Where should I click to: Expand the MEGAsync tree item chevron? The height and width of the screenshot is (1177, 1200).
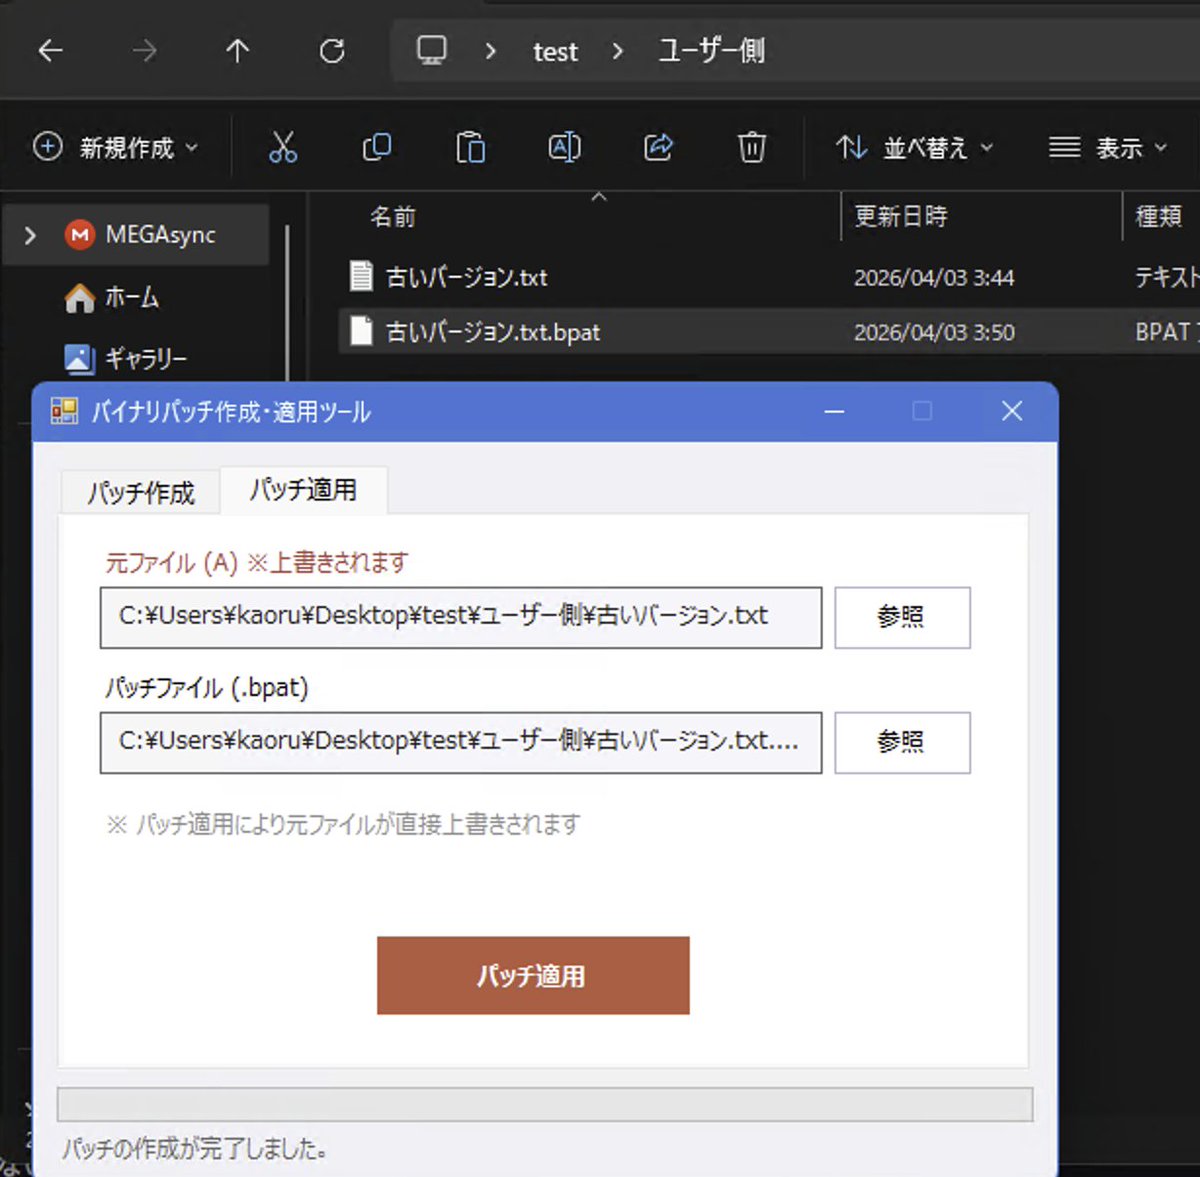30,234
